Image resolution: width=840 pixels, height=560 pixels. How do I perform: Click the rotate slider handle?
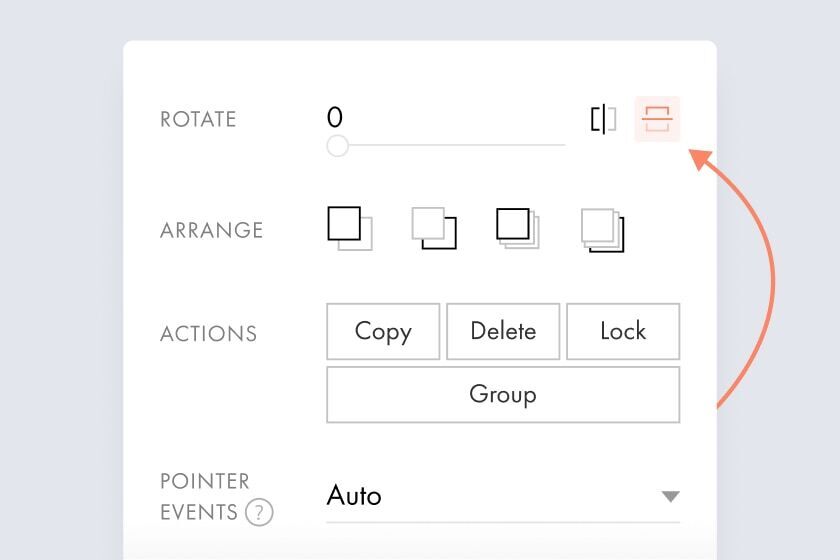click(x=338, y=145)
